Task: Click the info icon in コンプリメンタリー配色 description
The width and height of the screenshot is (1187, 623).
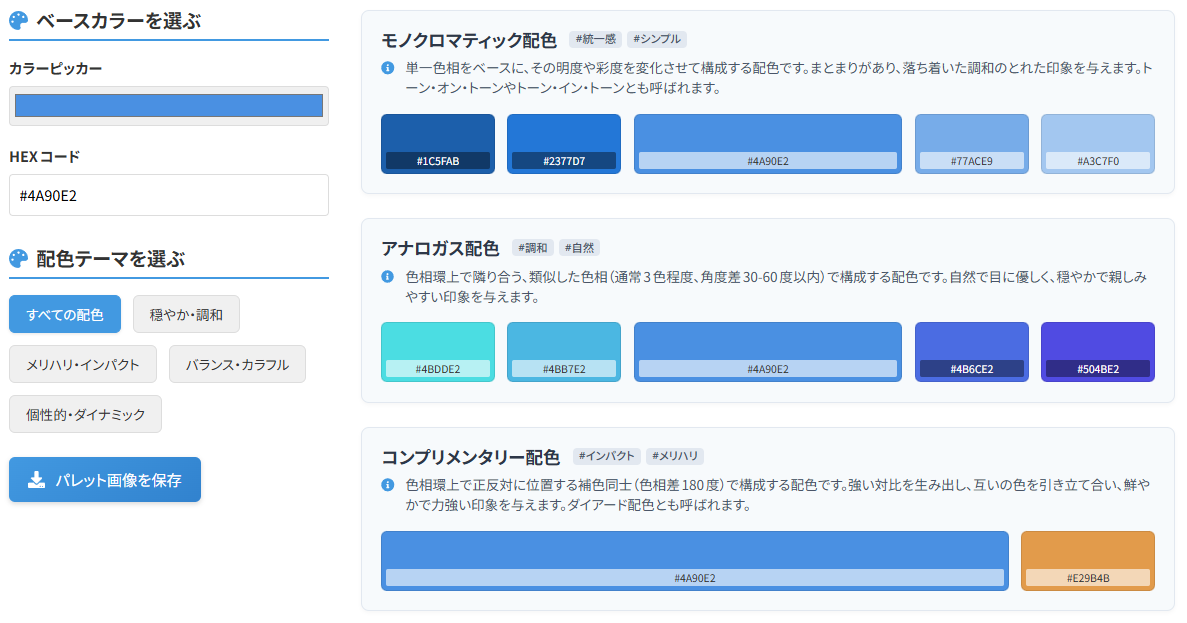Action: 388,485
